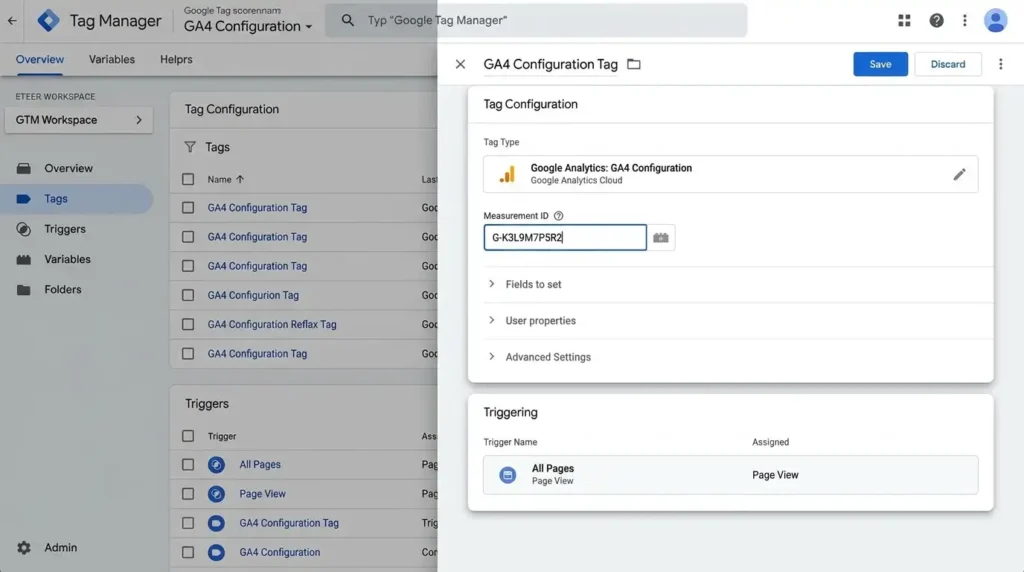Check the GA4 Configuration Reflax Tag checkbox

(x=188, y=325)
